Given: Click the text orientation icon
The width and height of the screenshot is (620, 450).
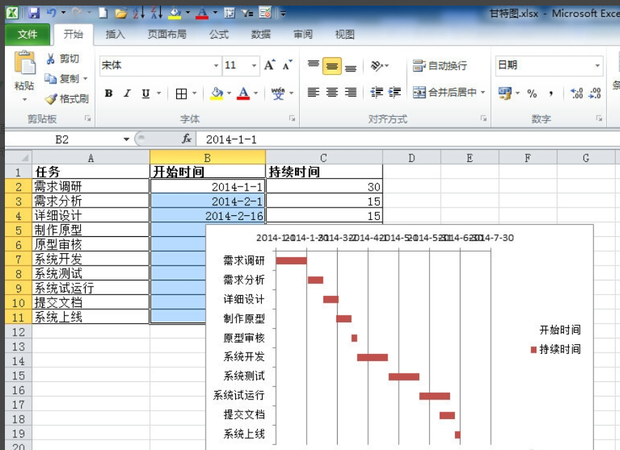Looking at the screenshot, I should [x=377, y=65].
